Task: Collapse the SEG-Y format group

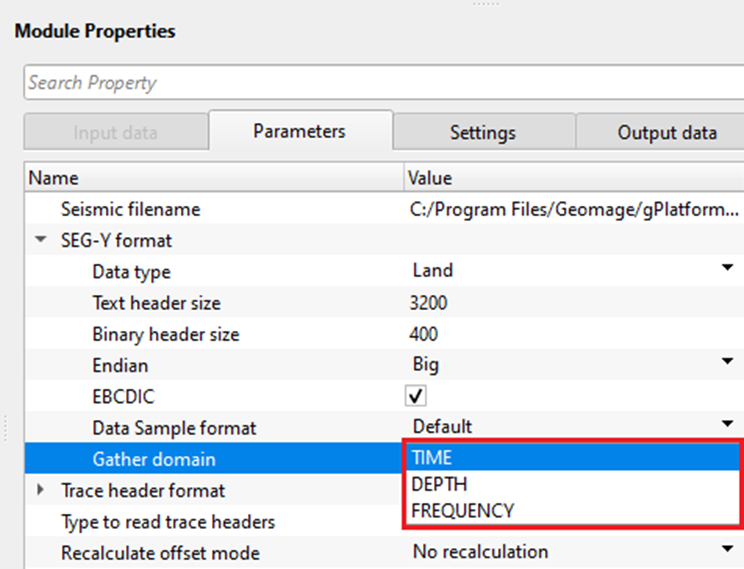Action: click(x=41, y=240)
